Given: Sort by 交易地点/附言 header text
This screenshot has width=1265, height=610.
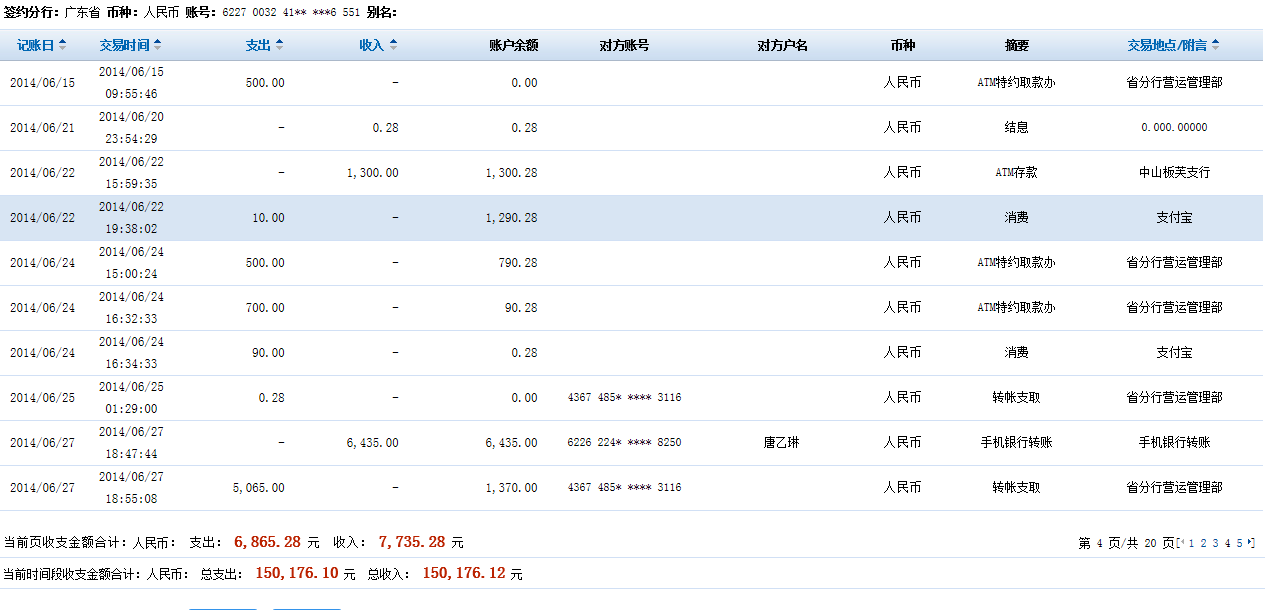Looking at the screenshot, I should [x=1167, y=45].
